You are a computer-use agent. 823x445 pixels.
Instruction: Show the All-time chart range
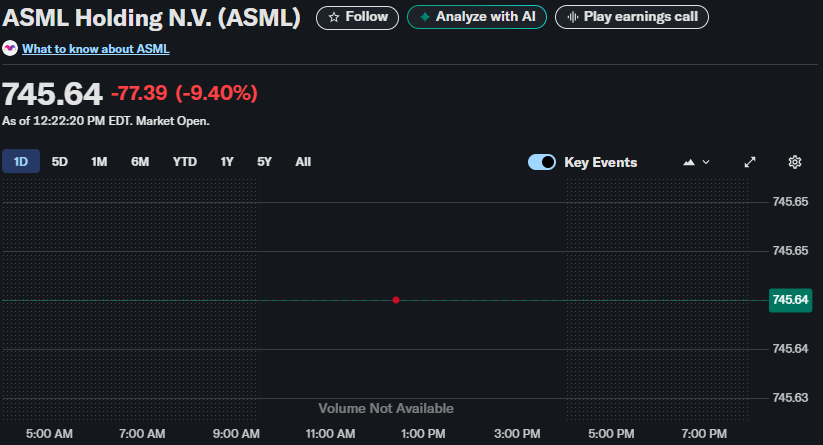pyautogui.click(x=303, y=162)
